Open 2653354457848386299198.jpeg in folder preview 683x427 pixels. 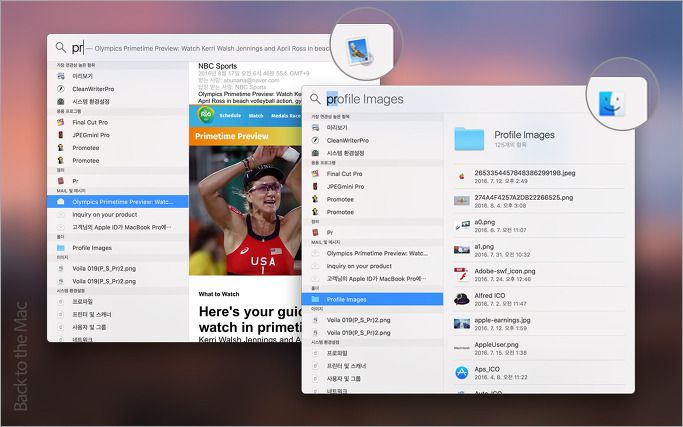pos(539,176)
